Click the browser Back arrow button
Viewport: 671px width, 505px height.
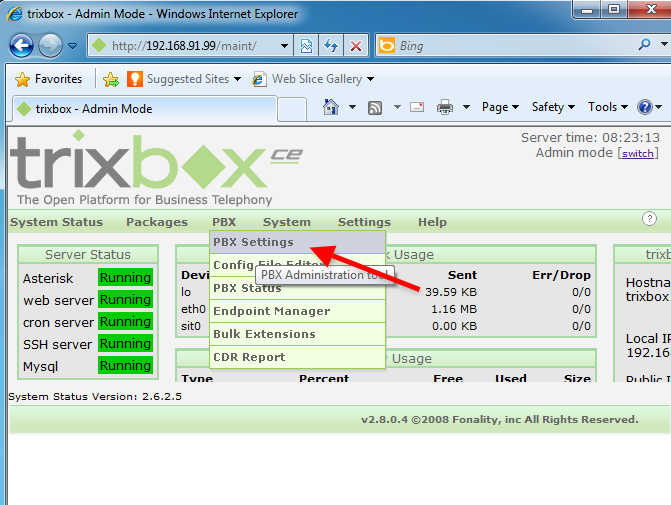(21, 45)
